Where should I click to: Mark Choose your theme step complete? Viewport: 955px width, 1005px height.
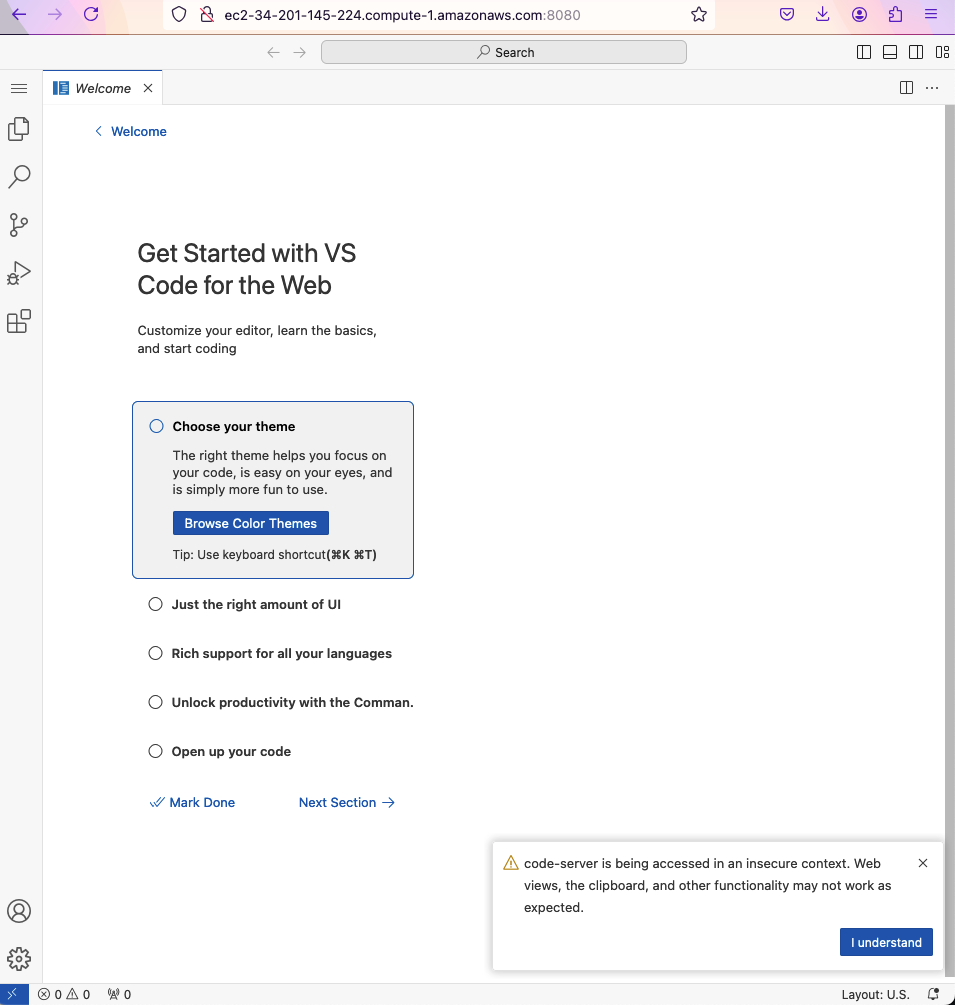tap(156, 426)
